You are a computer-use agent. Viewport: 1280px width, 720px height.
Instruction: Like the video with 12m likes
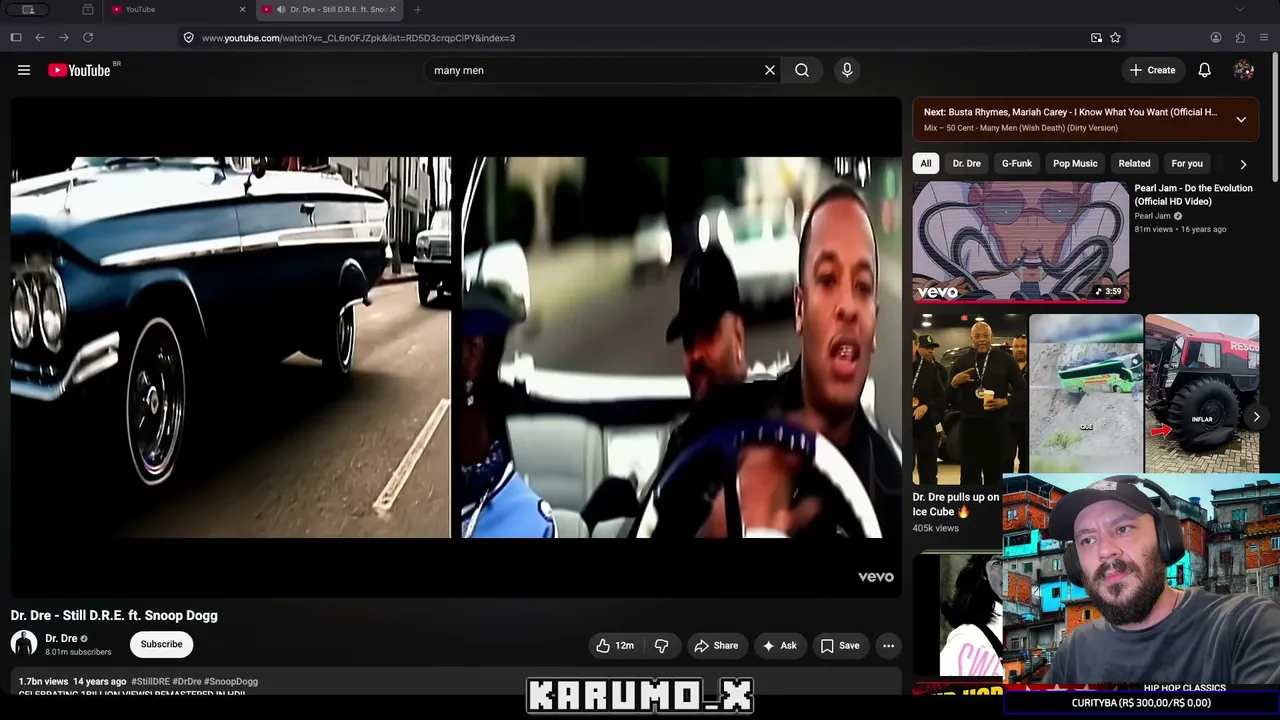[615, 646]
